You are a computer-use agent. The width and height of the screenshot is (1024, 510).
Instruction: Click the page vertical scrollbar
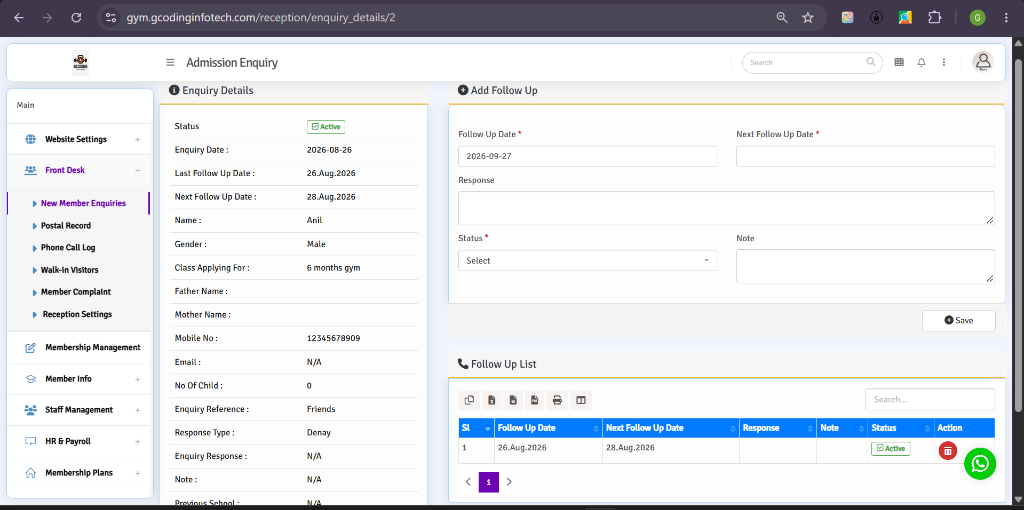pyautogui.click(x=1017, y=235)
